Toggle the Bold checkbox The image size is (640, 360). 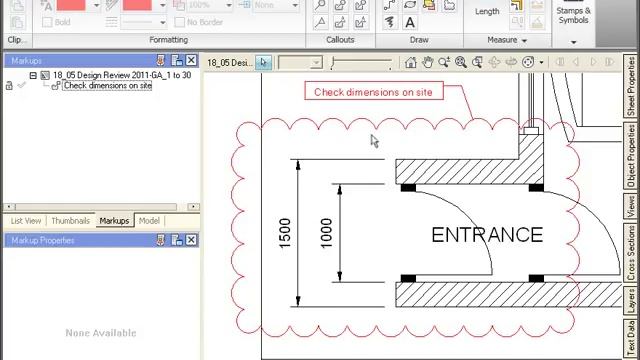point(47,22)
